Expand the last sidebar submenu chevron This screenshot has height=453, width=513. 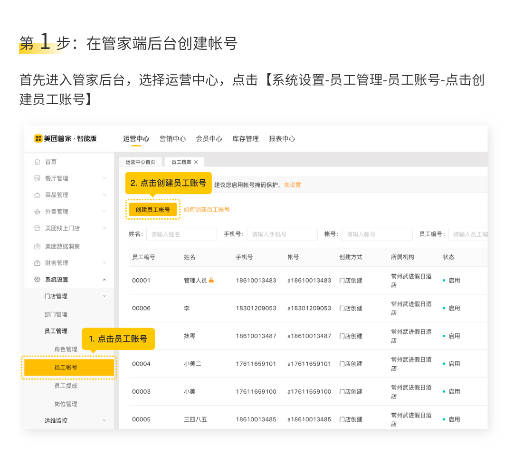pos(104,420)
